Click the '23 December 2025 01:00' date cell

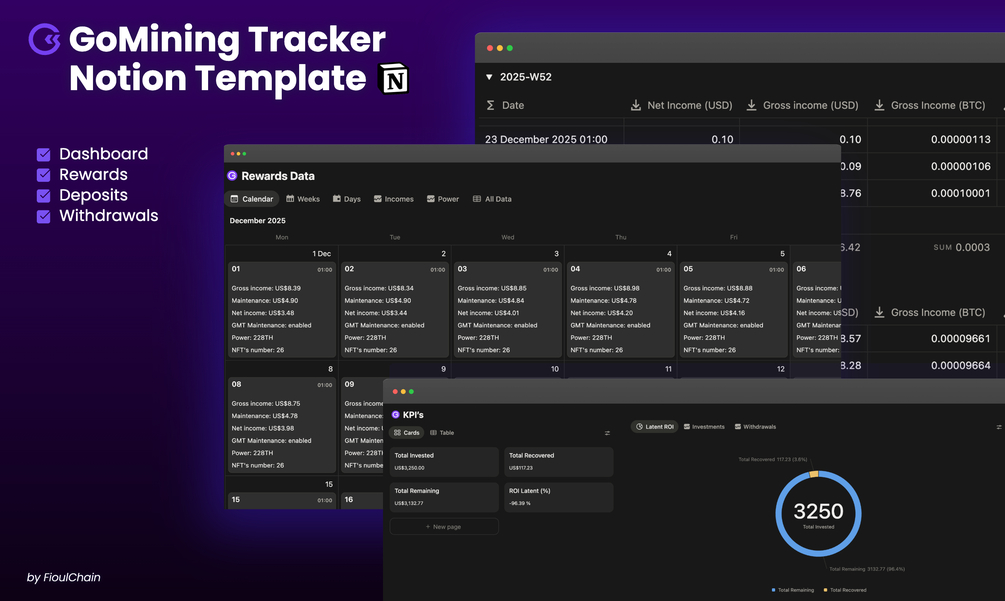[x=546, y=139]
